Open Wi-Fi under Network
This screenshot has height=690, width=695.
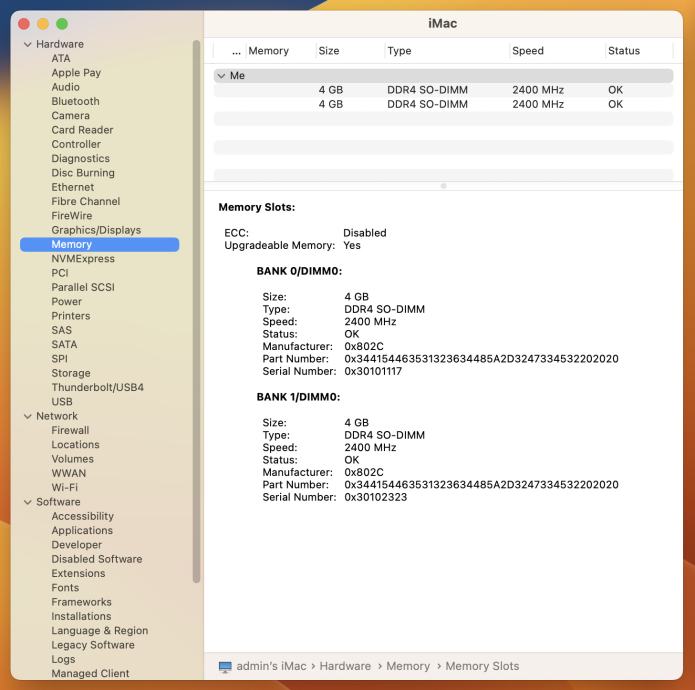point(64,487)
